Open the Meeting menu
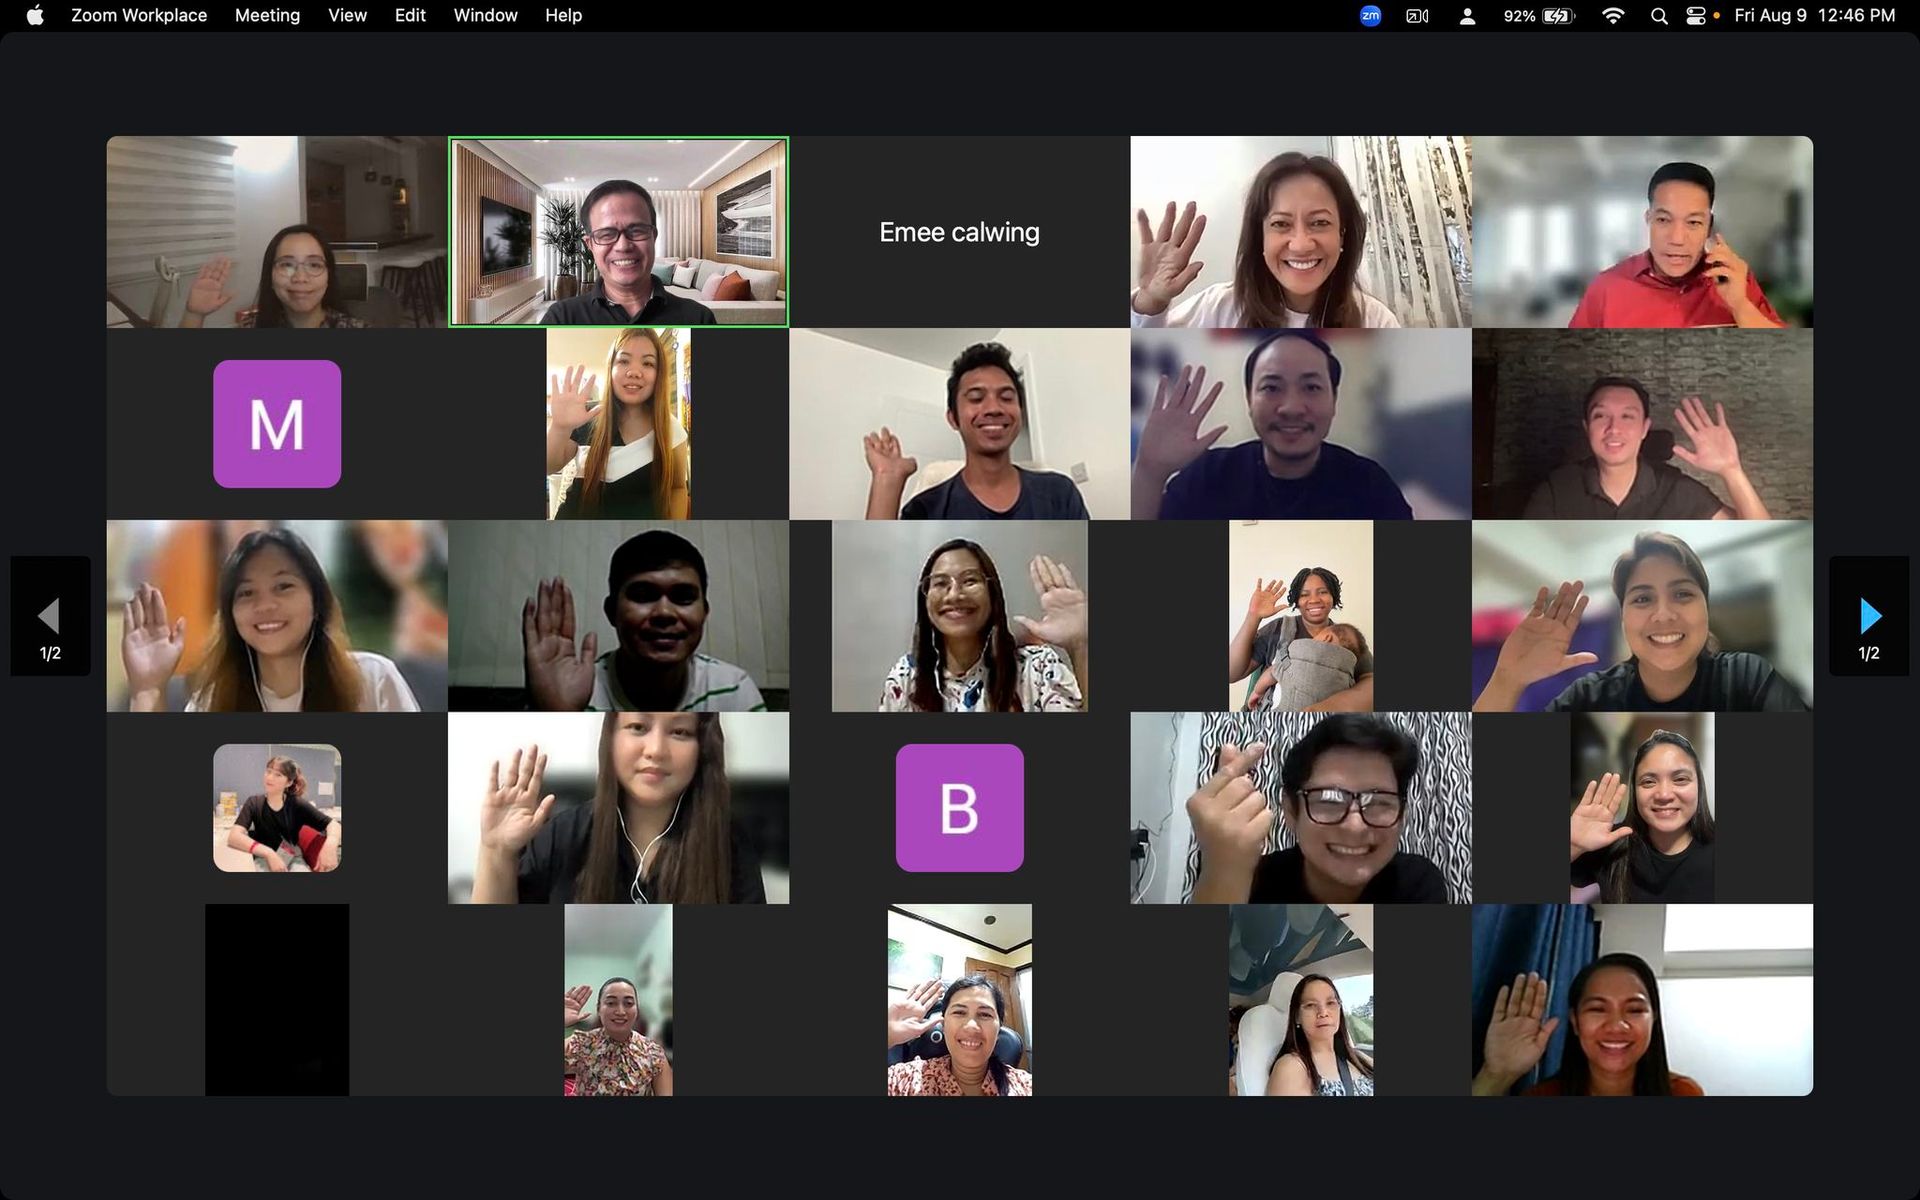This screenshot has height=1200, width=1920. (267, 15)
